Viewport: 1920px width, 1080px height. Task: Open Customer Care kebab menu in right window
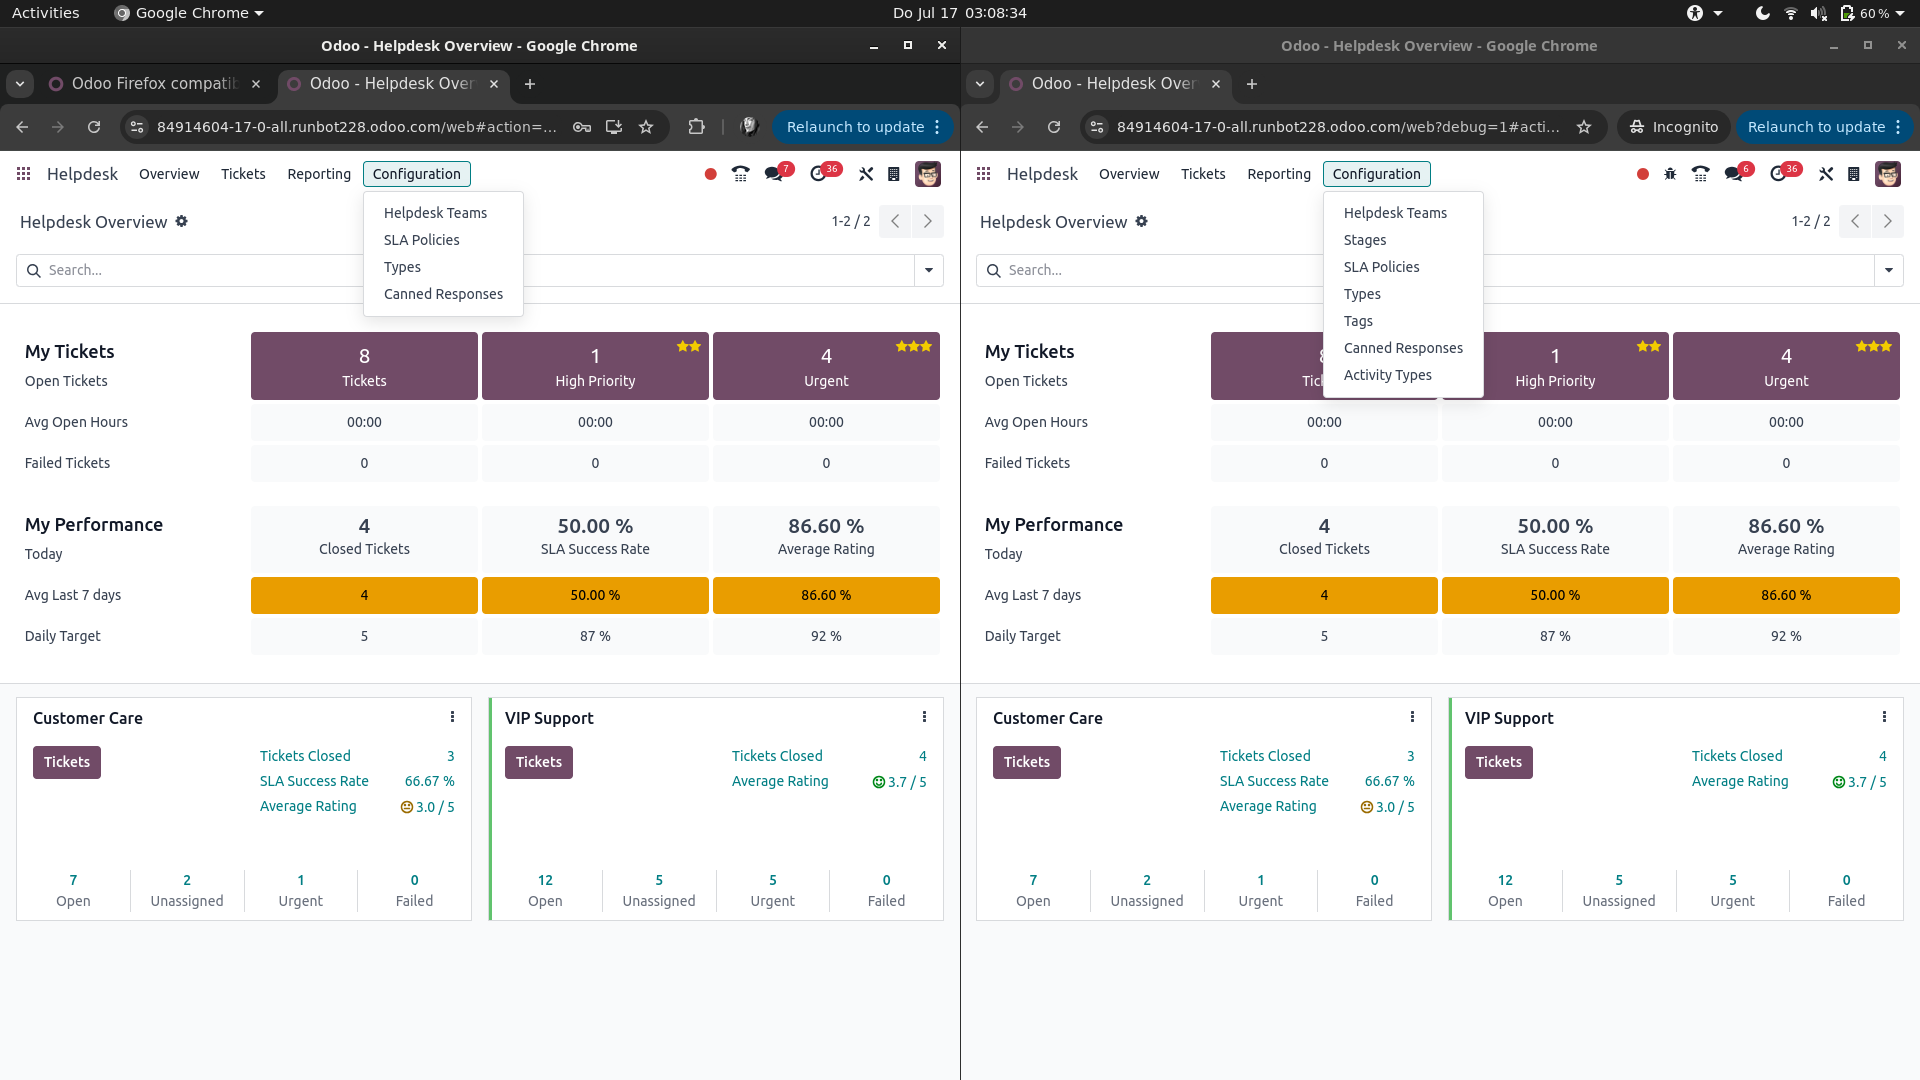(x=1412, y=717)
